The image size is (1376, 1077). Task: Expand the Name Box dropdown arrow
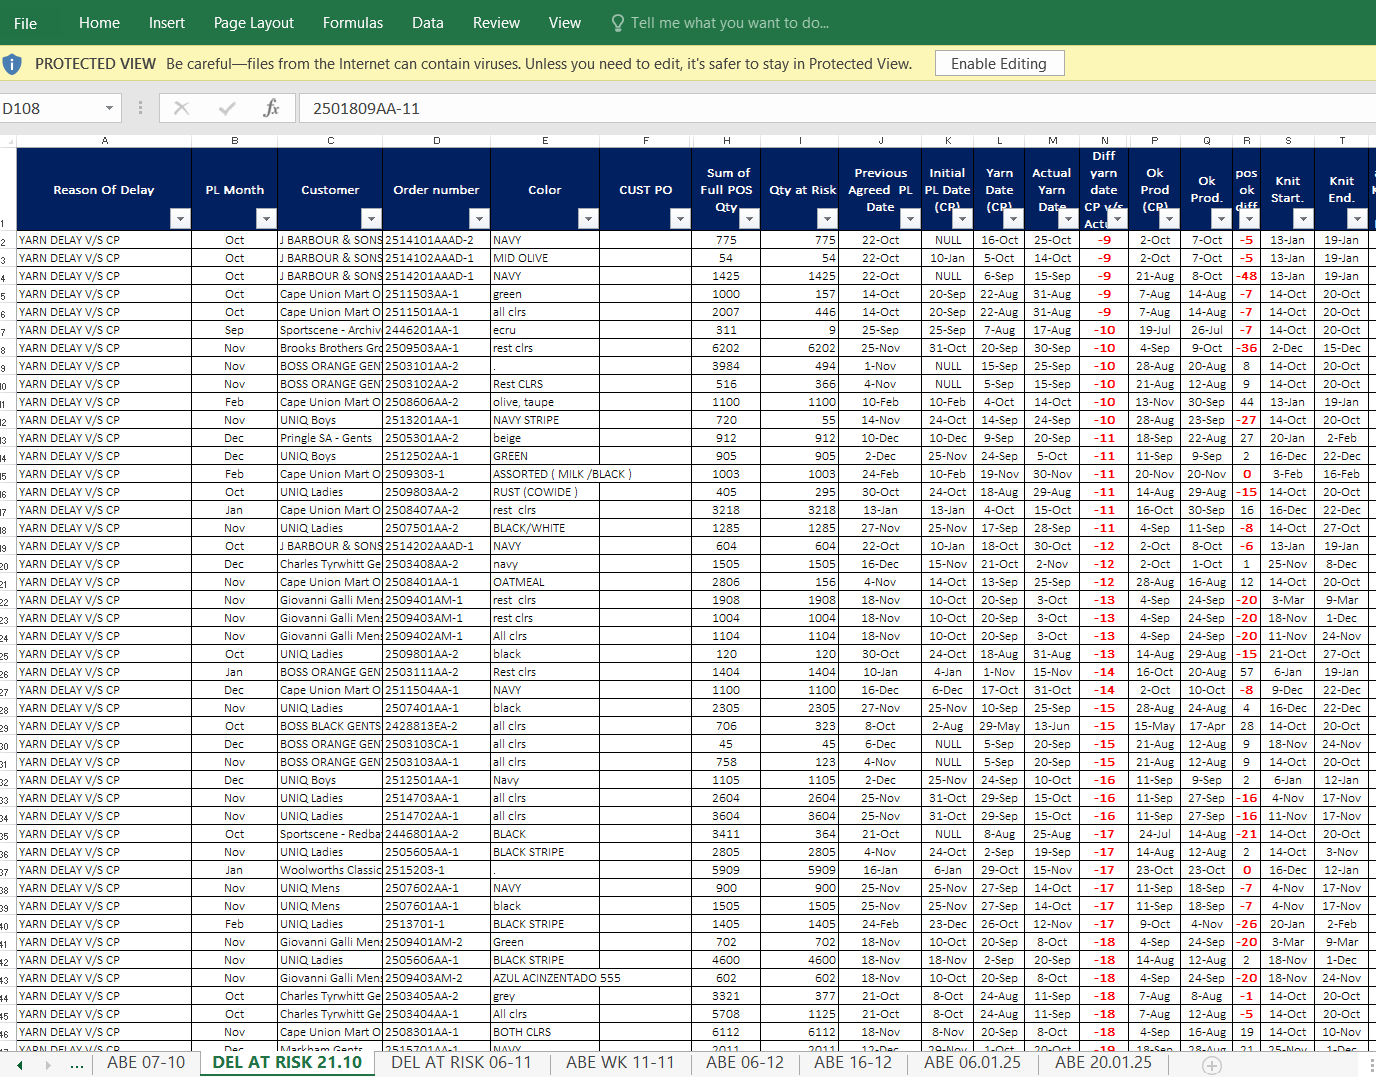pyautogui.click(x=109, y=108)
